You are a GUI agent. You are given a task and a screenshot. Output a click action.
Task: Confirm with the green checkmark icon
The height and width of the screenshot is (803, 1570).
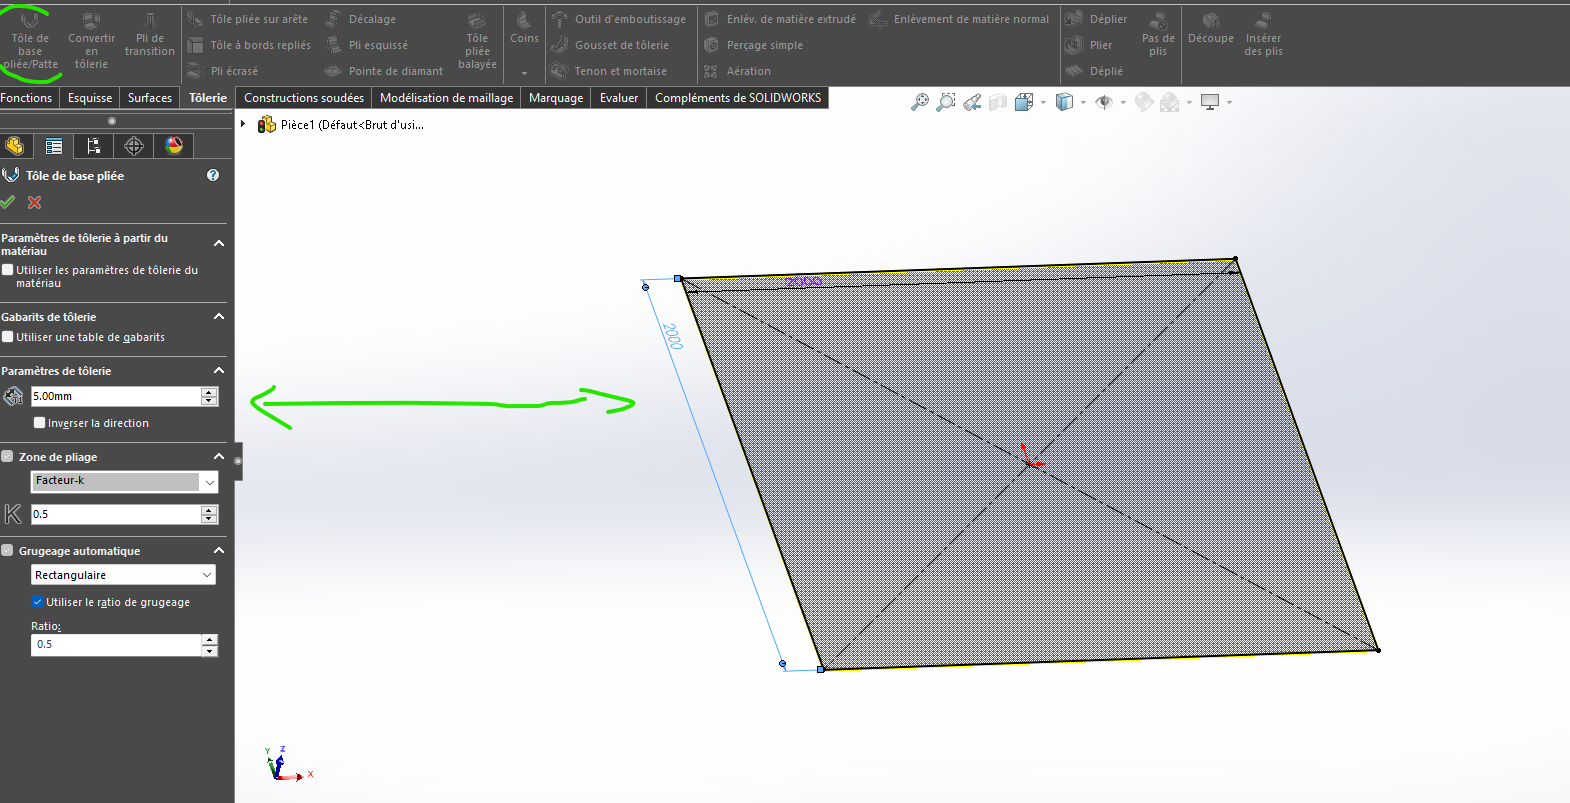click(x=8, y=203)
